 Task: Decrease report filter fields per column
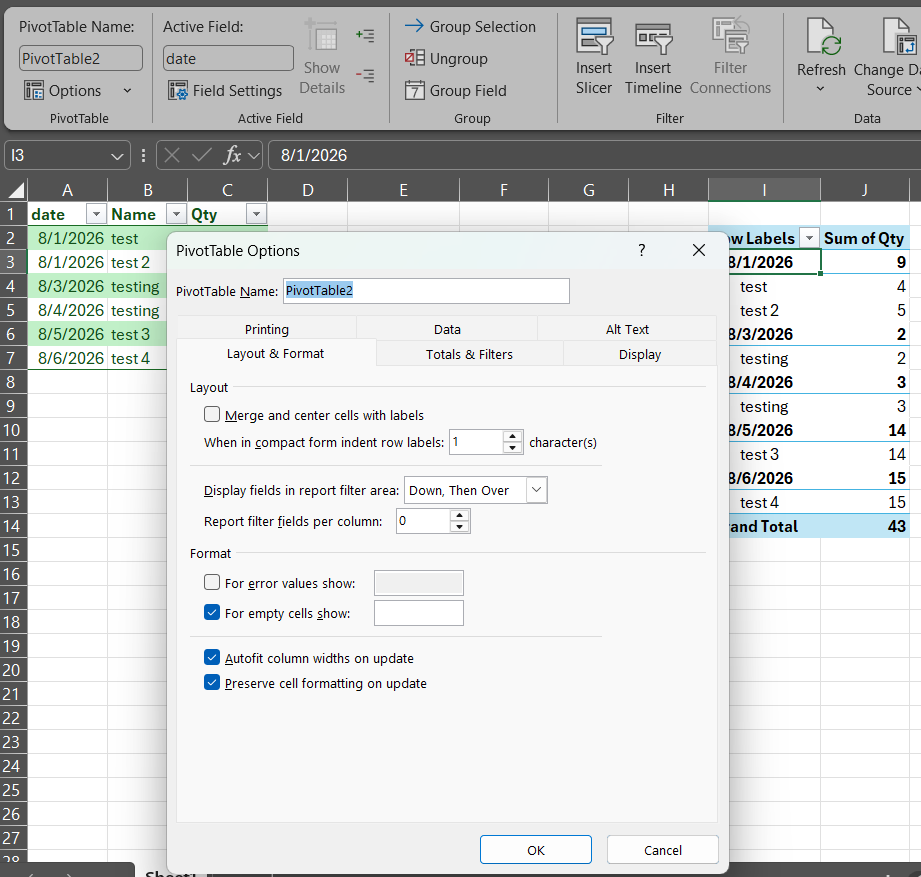click(x=459, y=527)
